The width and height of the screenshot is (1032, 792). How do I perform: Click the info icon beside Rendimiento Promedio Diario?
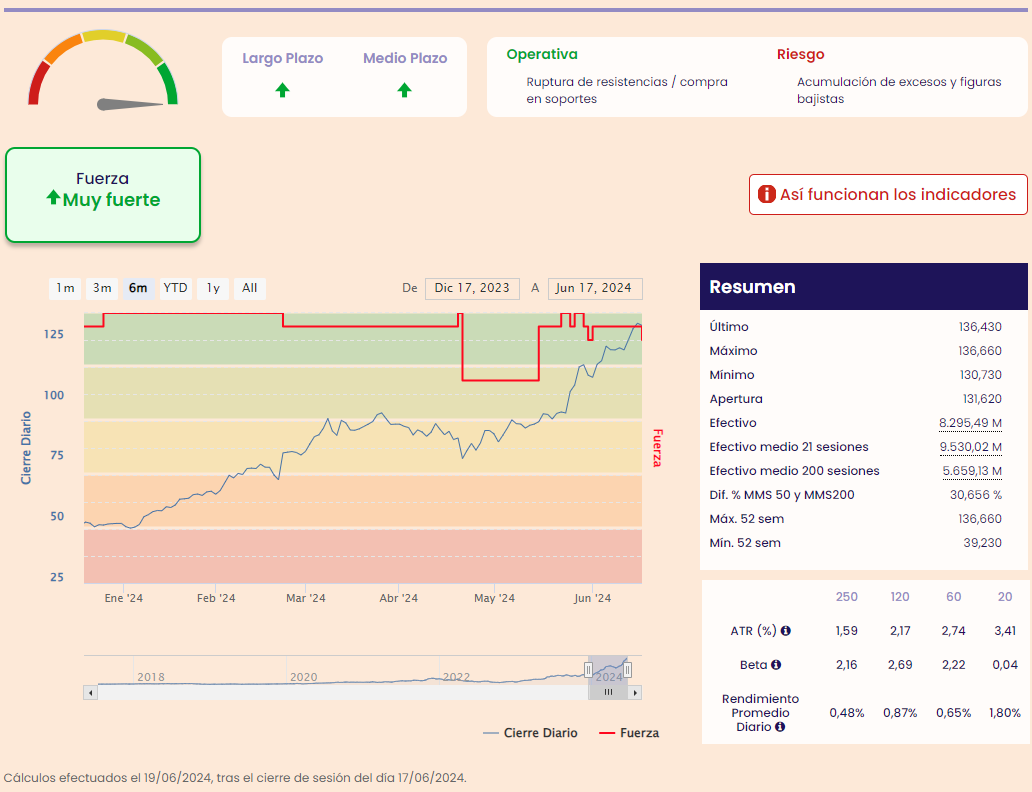tap(780, 727)
